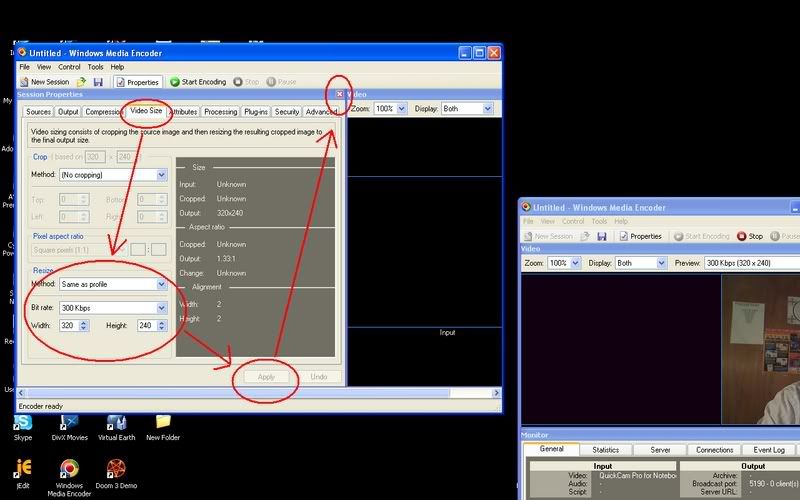Expand the Resize Method dropdown
The image size is (800, 500).
click(x=162, y=284)
